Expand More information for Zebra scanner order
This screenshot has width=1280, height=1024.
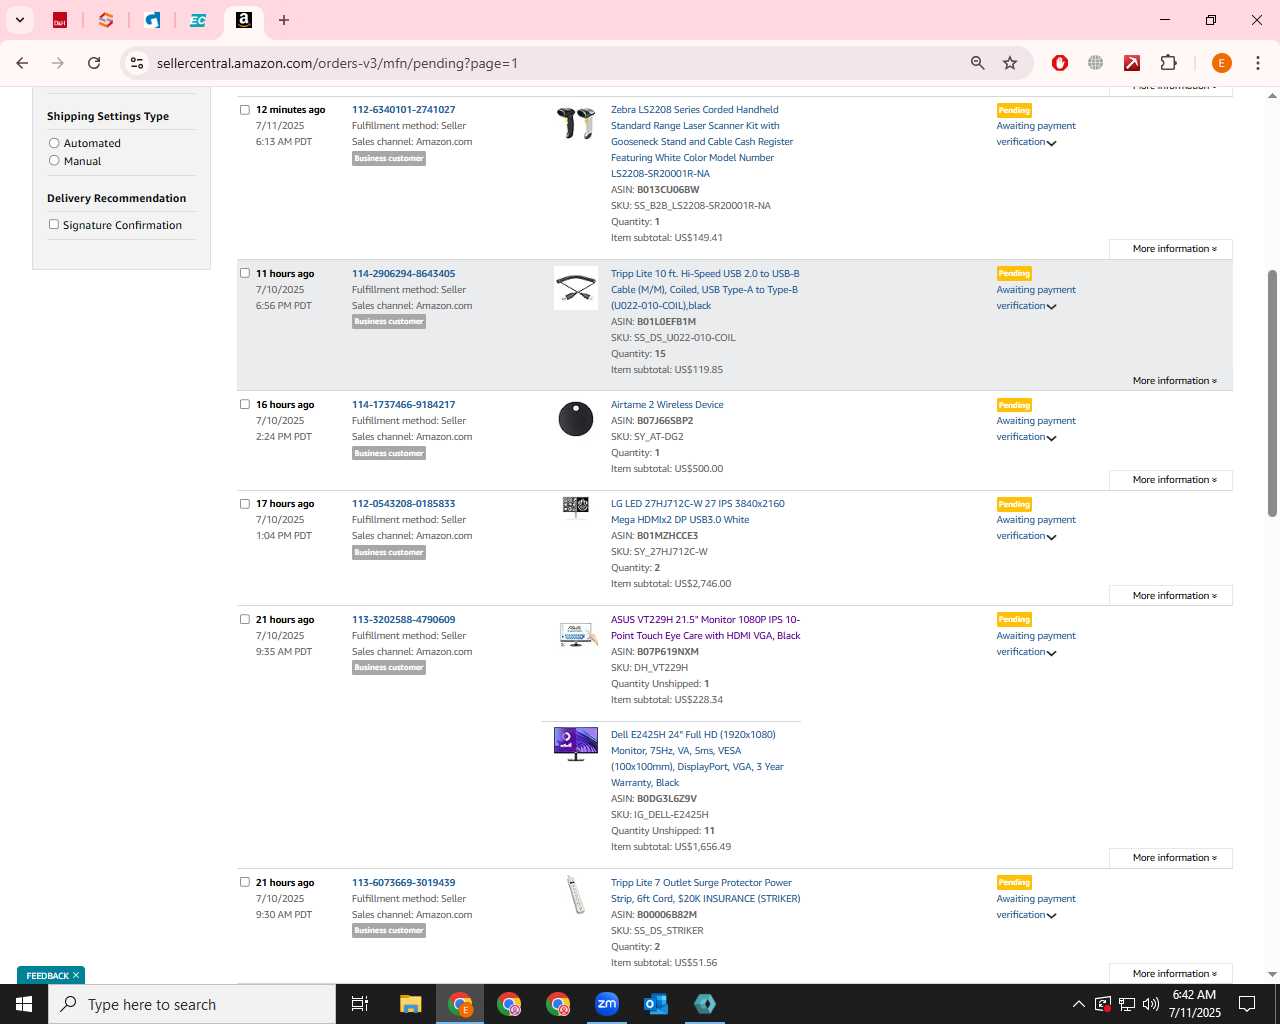1171,249
